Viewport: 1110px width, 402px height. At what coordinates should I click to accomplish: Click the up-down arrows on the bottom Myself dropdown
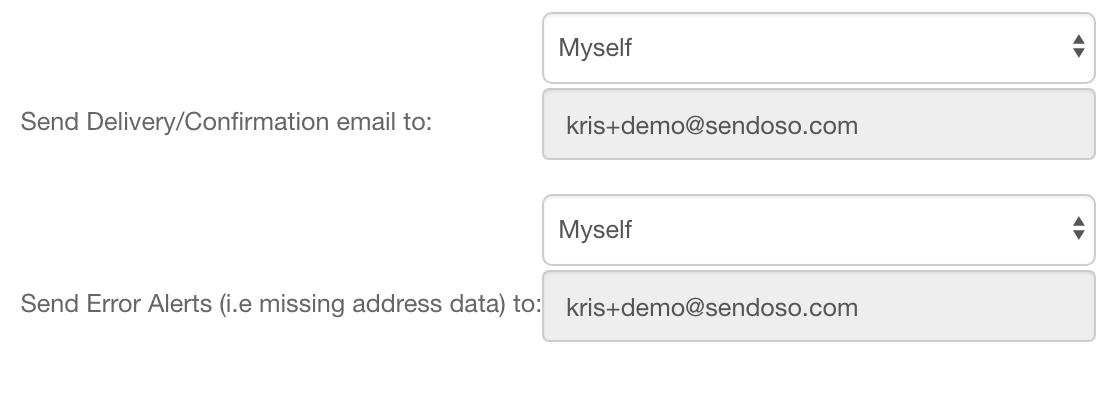(x=1077, y=229)
